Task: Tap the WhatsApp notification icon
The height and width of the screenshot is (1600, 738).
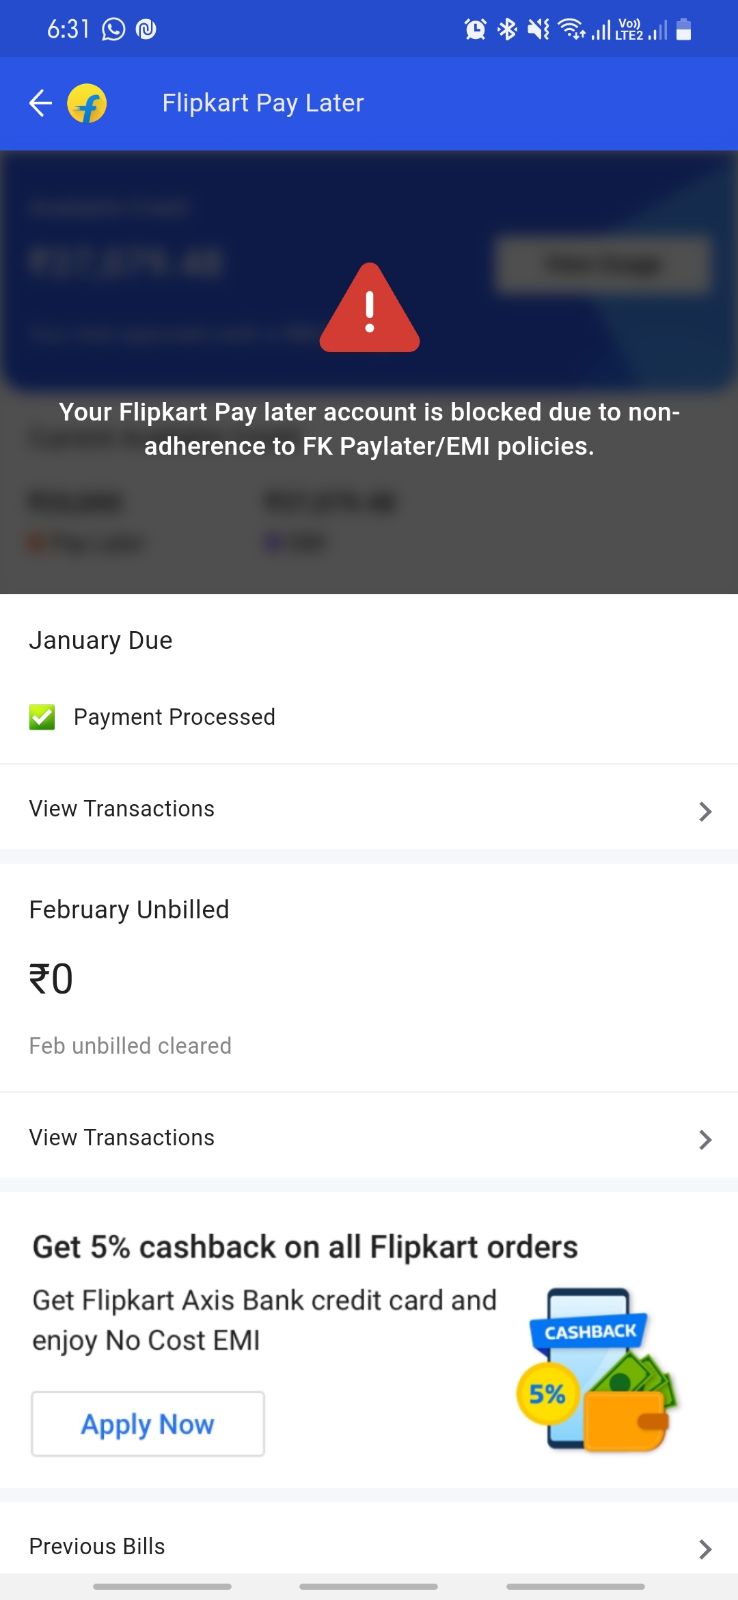Action: [x=114, y=29]
